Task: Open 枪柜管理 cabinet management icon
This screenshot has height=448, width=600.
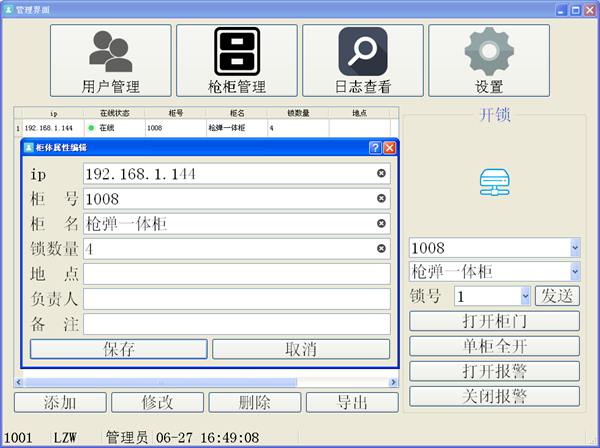Action: coord(237,60)
